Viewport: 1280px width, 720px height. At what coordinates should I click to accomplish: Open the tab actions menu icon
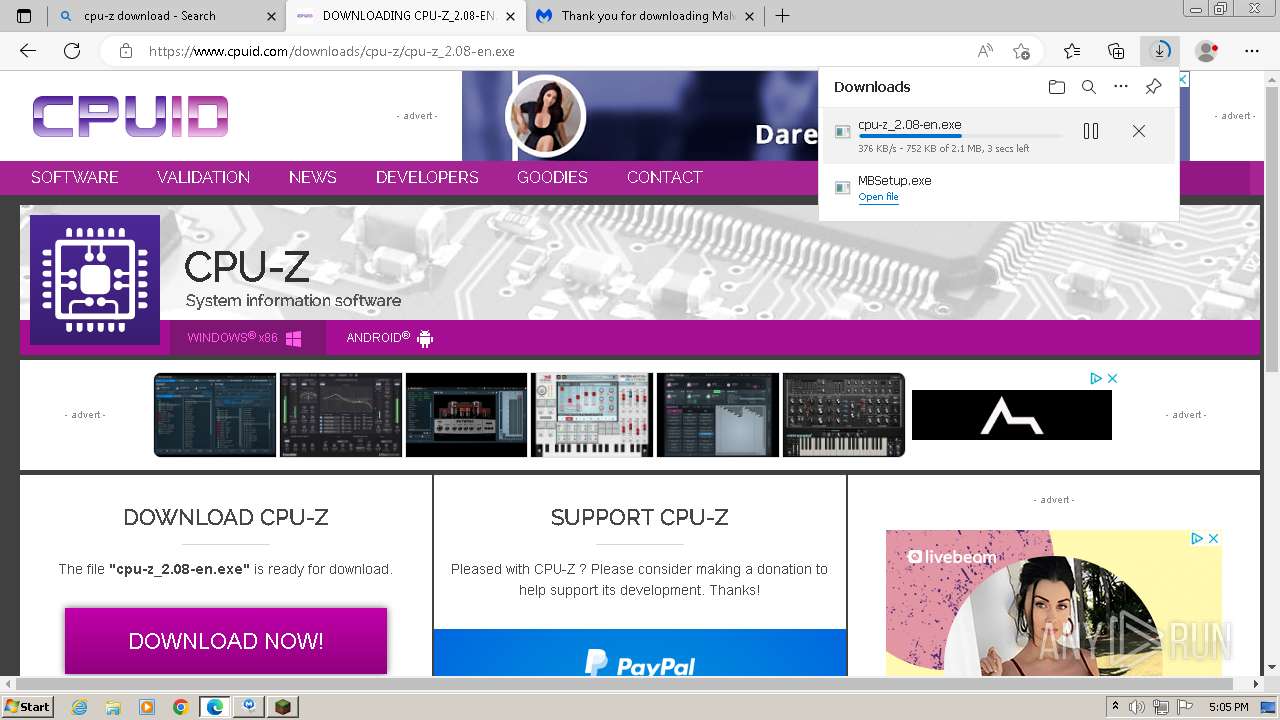point(24,16)
